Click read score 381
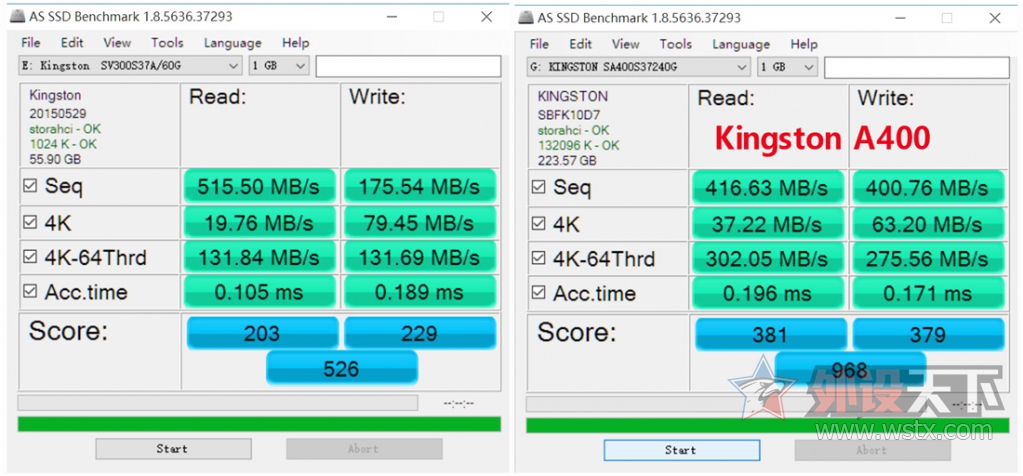 point(771,334)
